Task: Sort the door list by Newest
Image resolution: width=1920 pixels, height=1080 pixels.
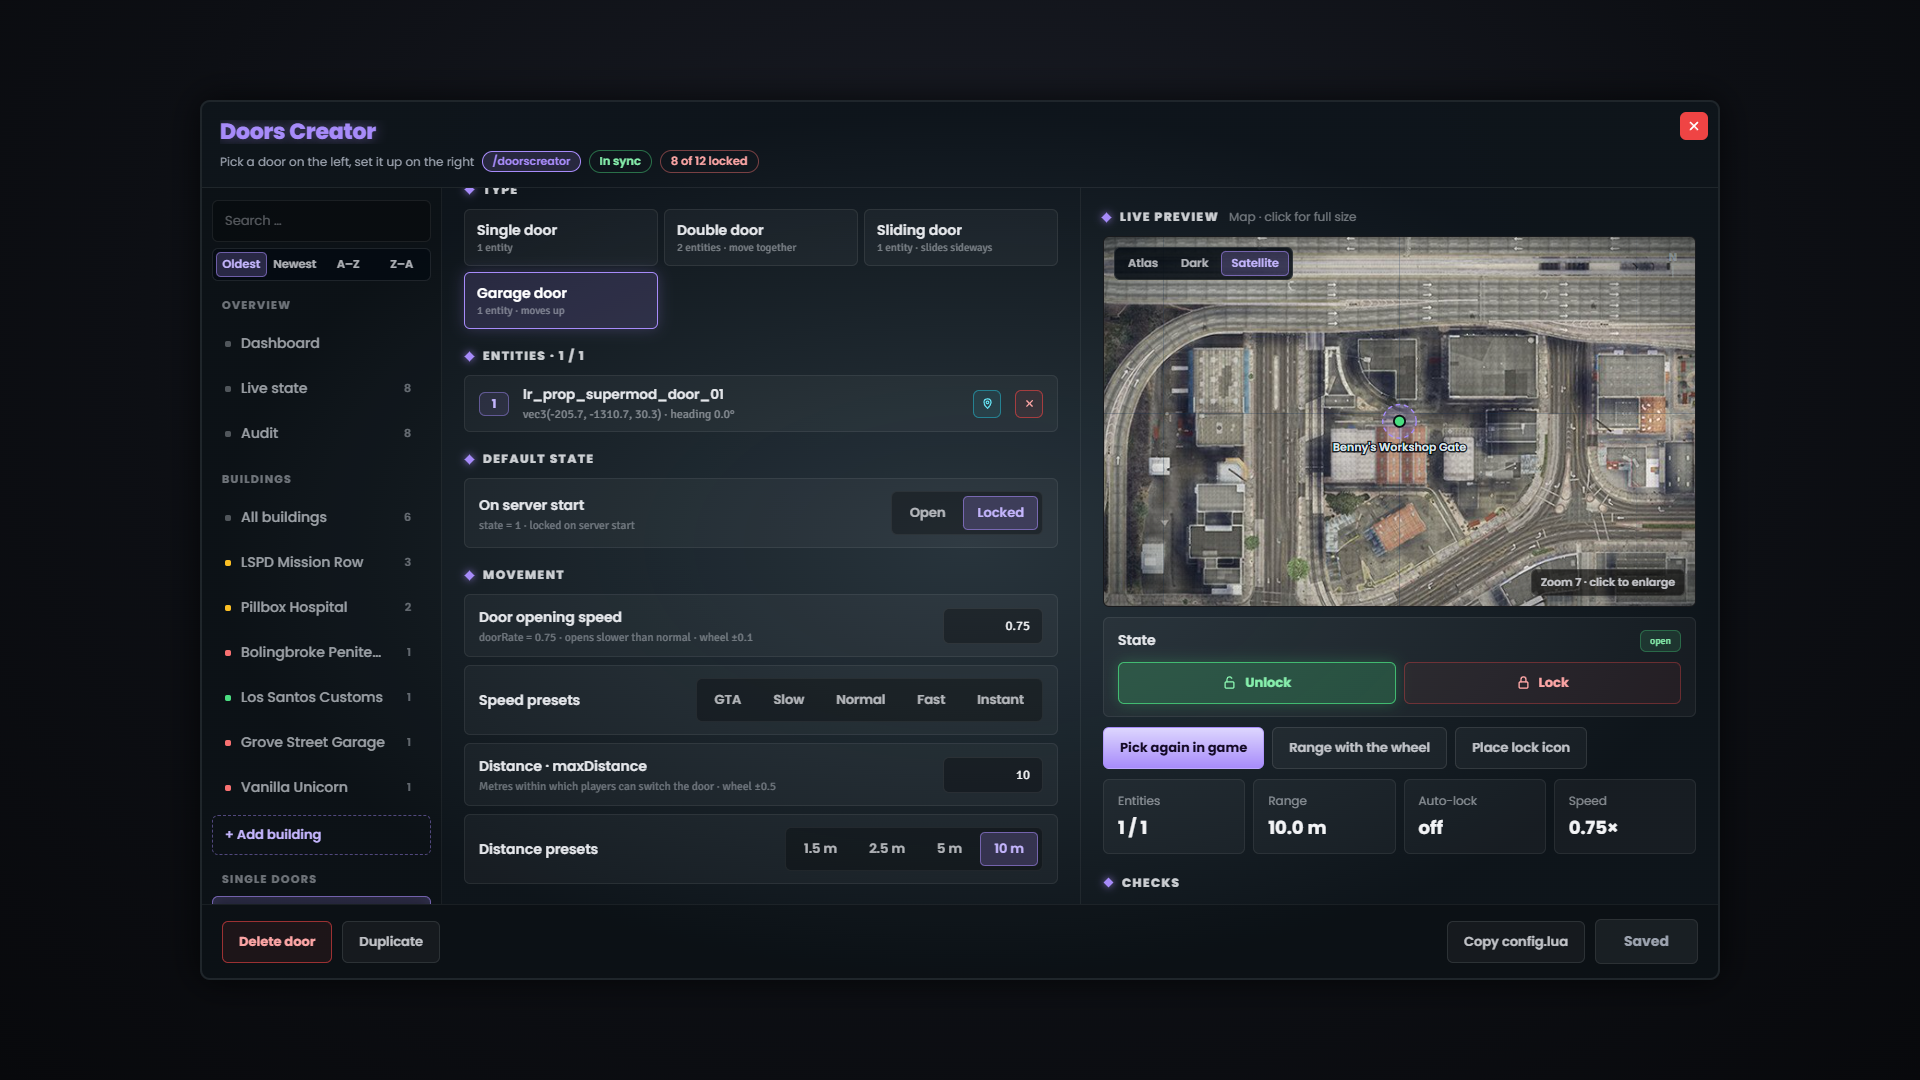Action: coord(294,264)
